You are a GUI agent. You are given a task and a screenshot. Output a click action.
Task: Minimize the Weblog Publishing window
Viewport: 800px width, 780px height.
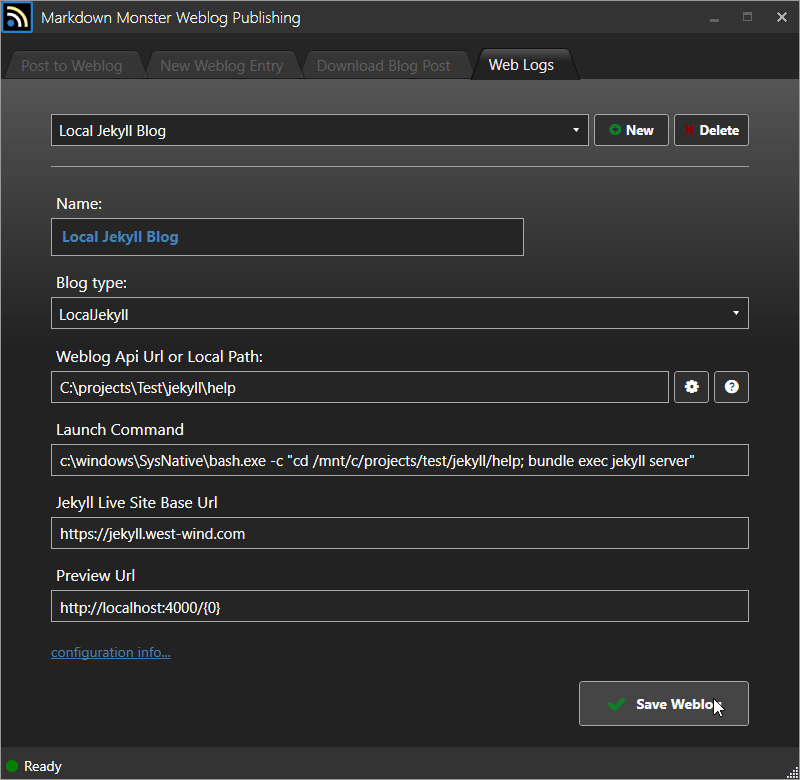714,18
